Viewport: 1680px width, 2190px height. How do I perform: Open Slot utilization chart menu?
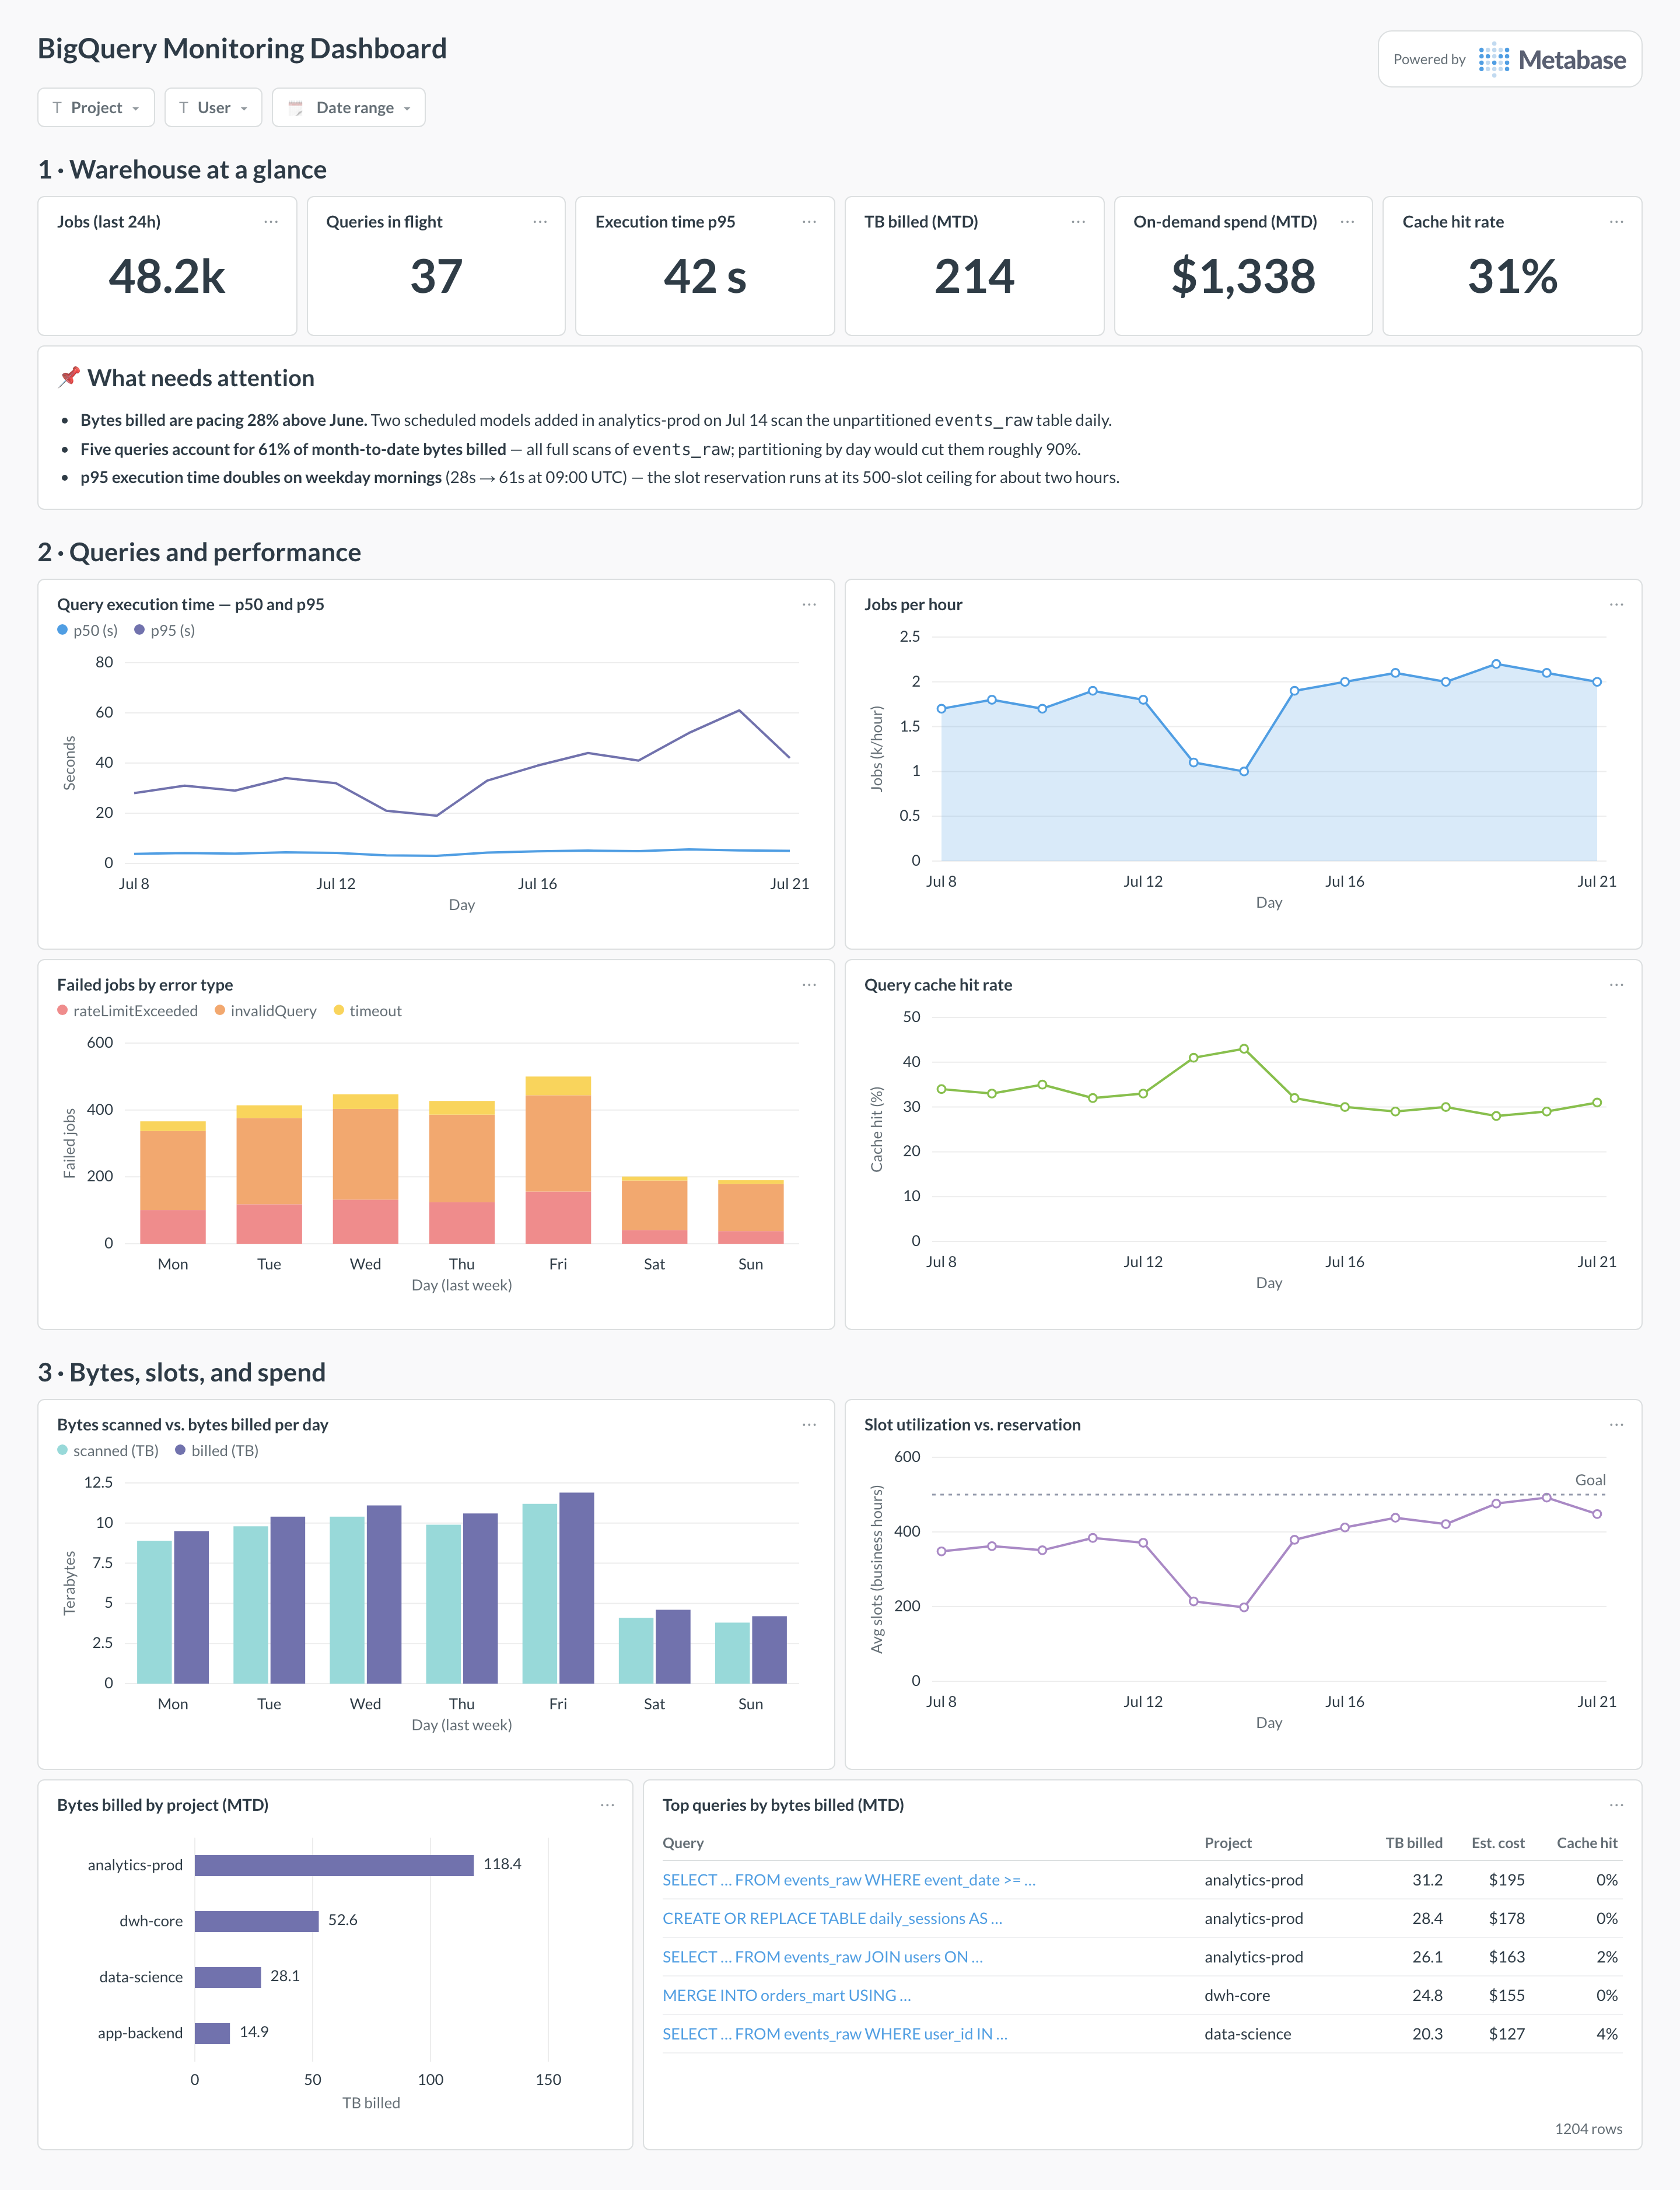point(1616,1425)
